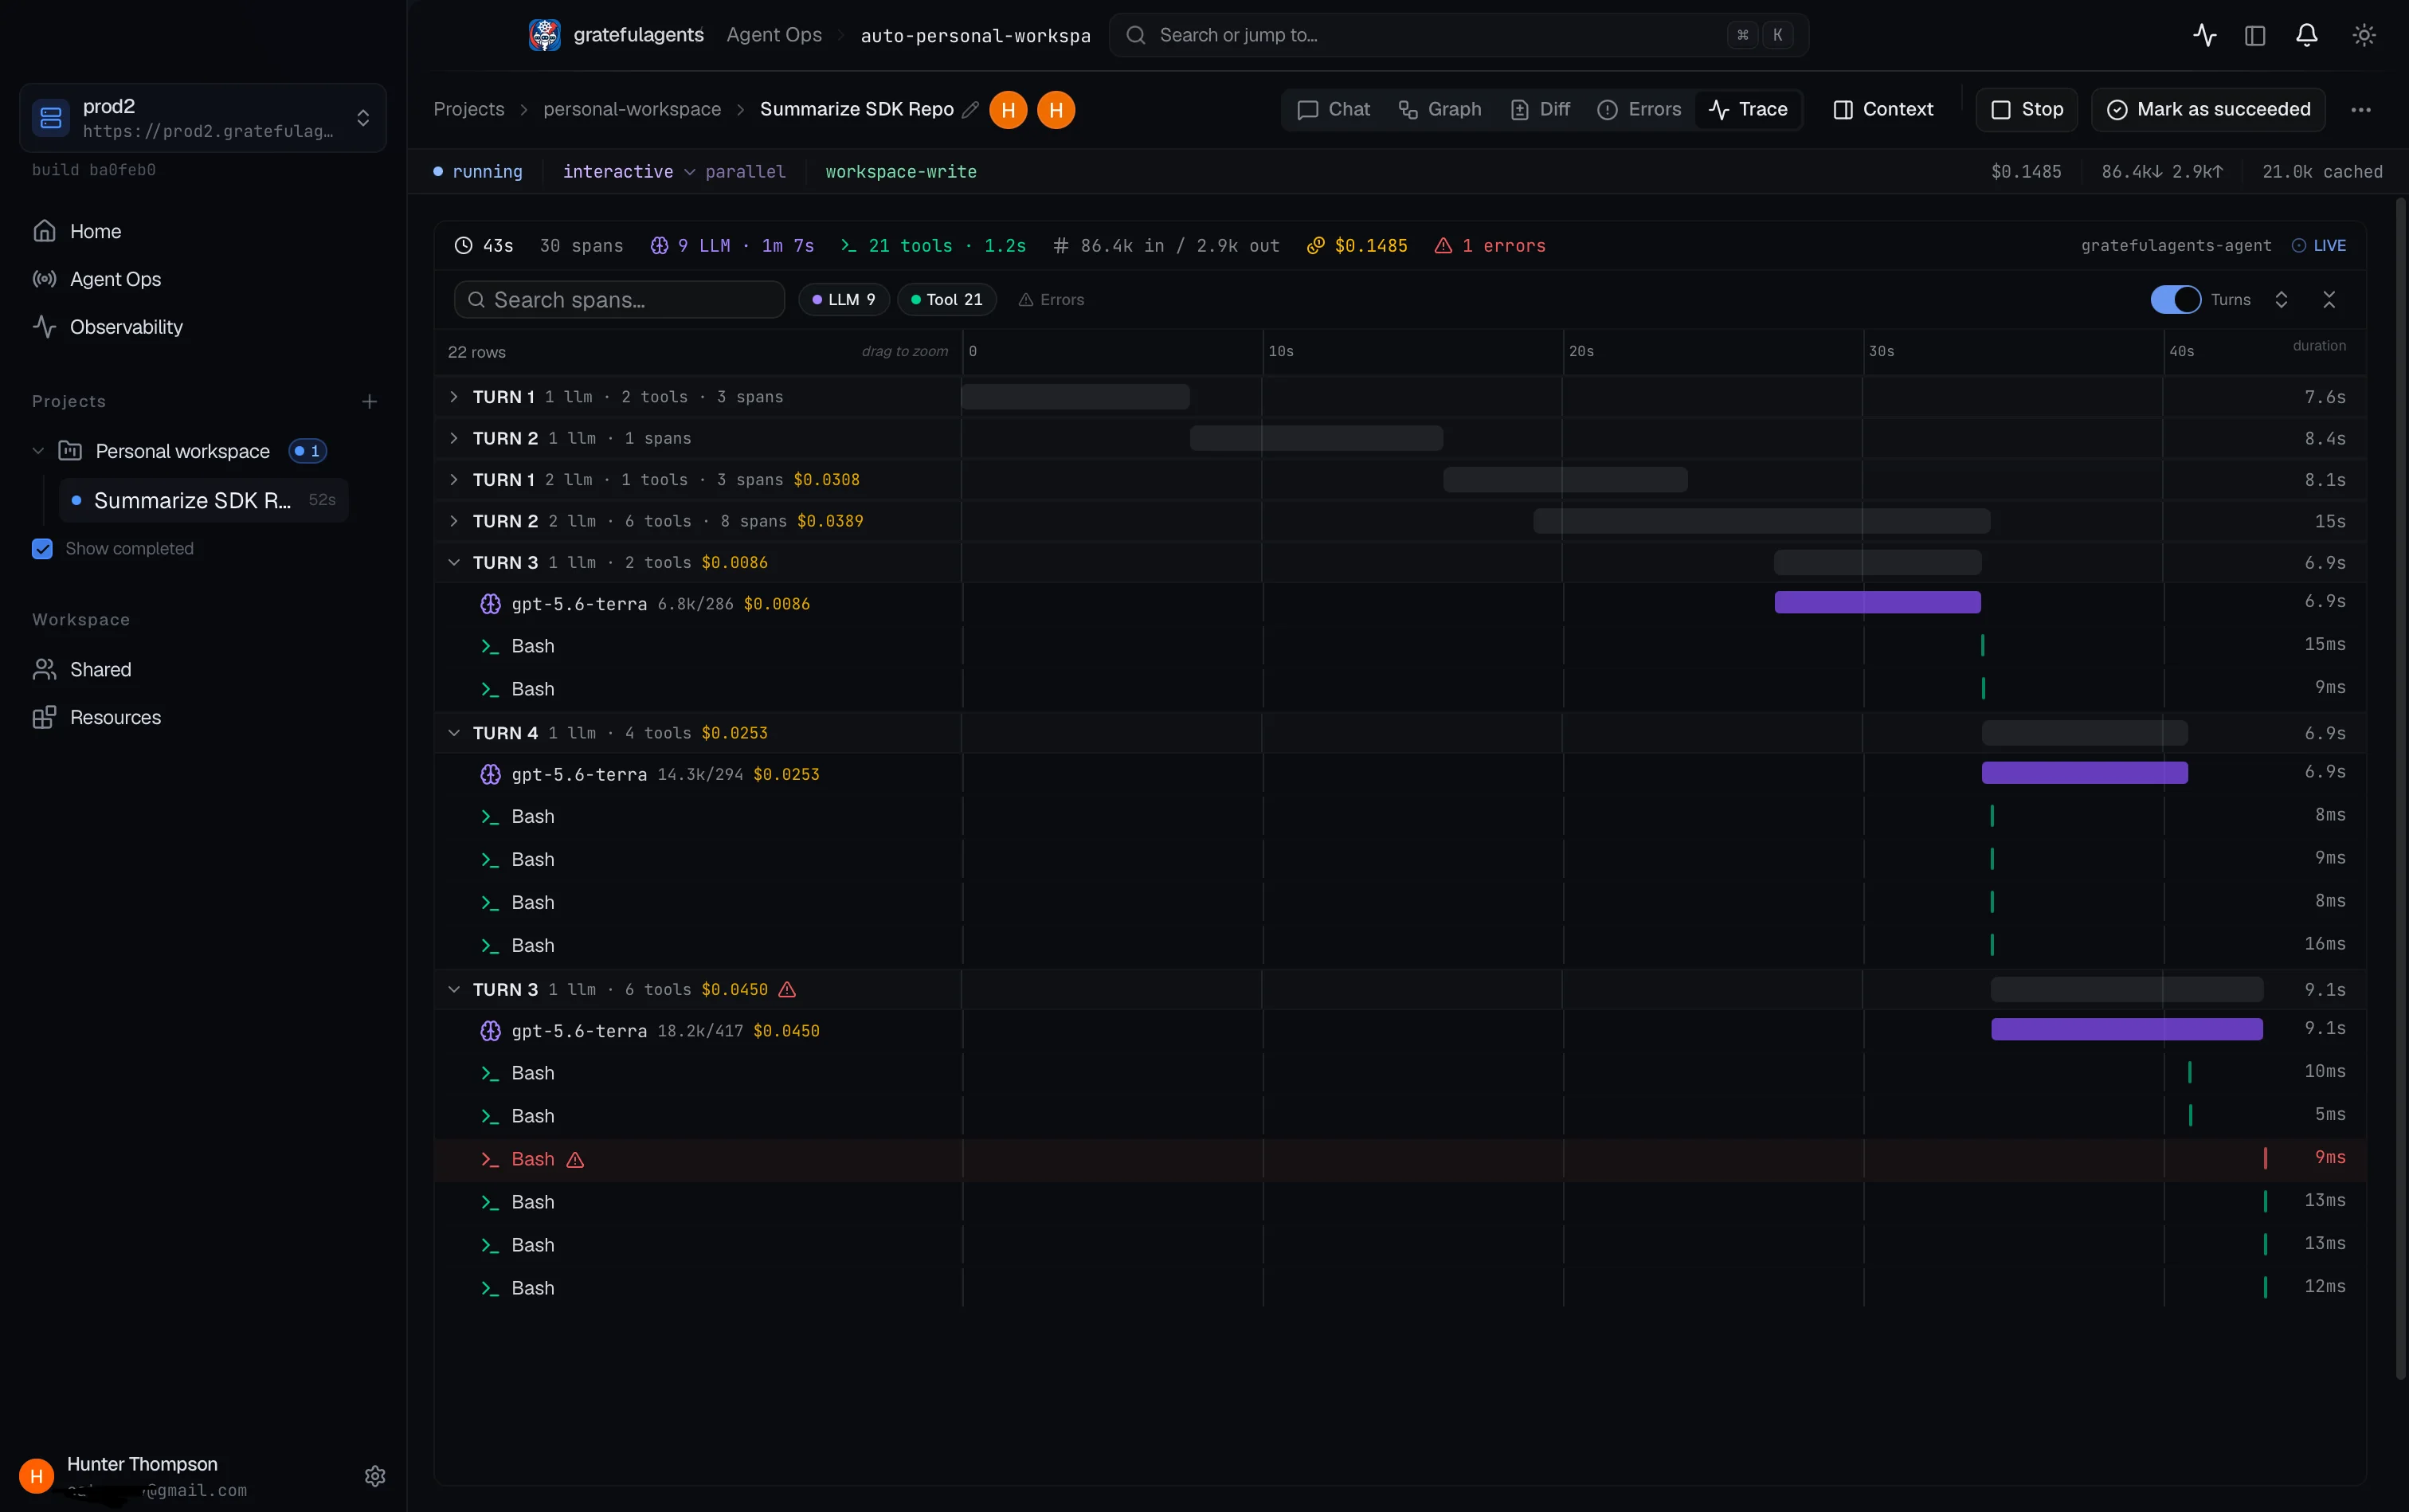Toggle the LLM 9 filter chip
2409x1512 pixels.
[x=843, y=300]
